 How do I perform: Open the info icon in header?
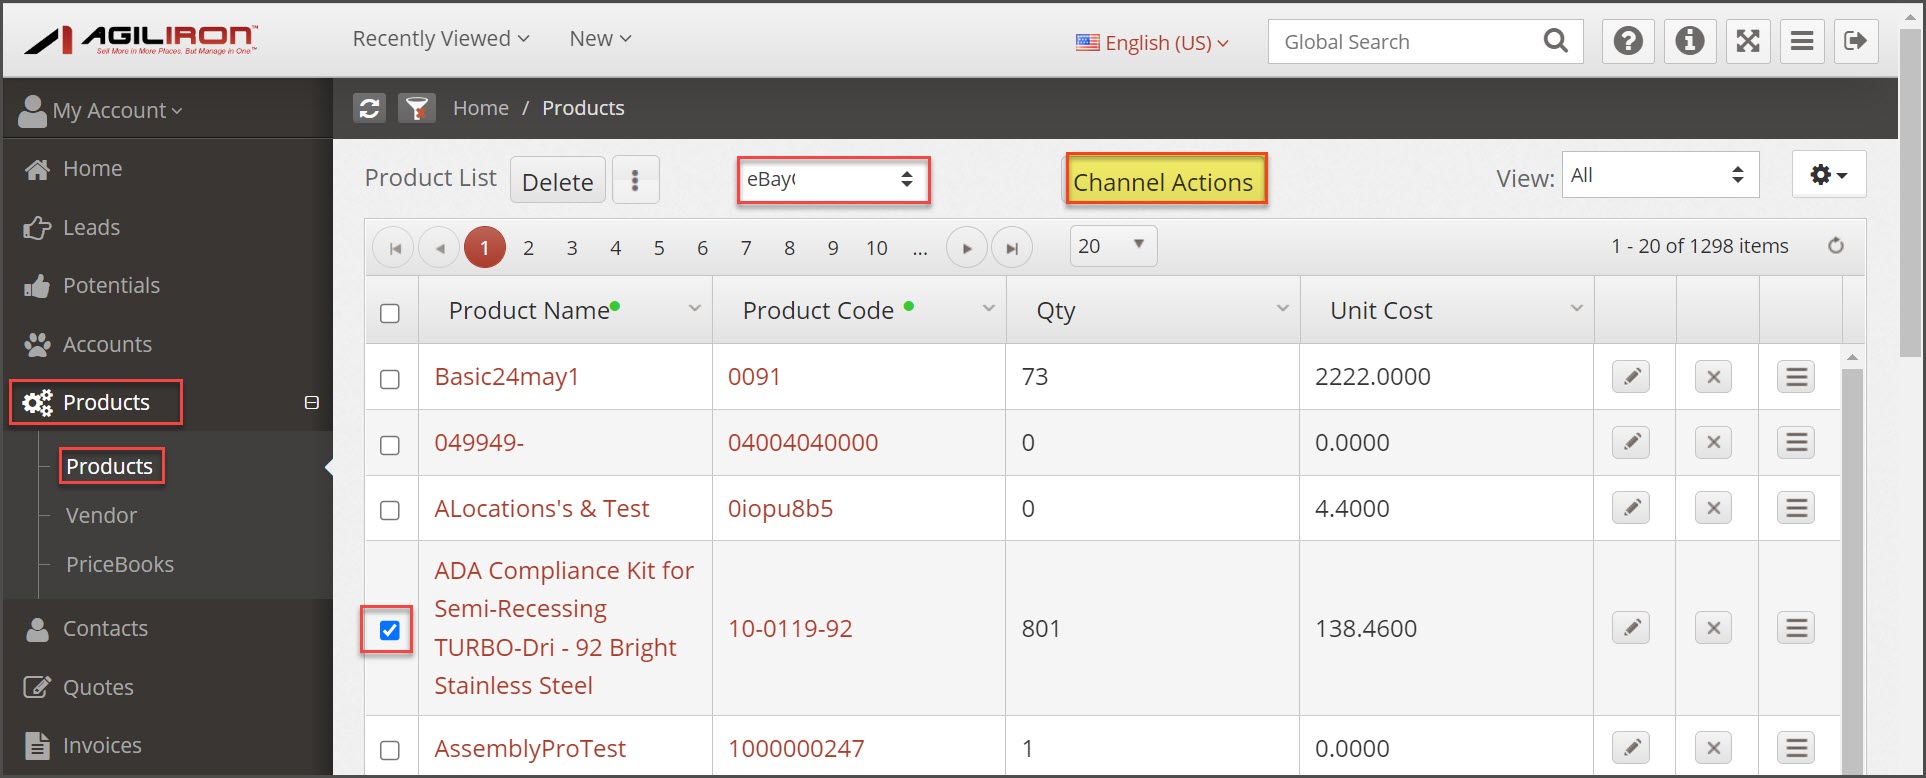click(1690, 41)
